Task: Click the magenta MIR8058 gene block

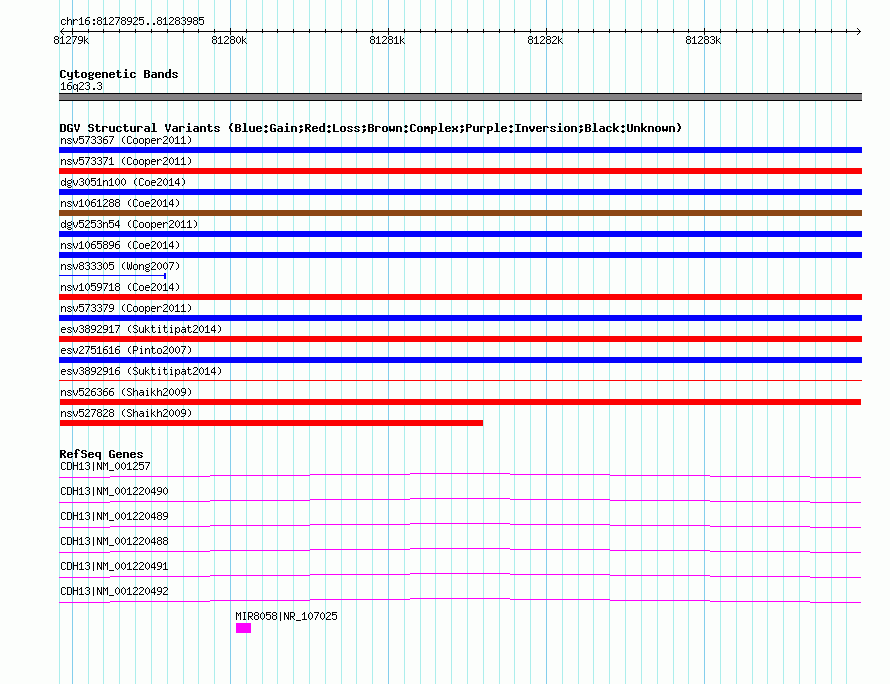Action: [244, 628]
